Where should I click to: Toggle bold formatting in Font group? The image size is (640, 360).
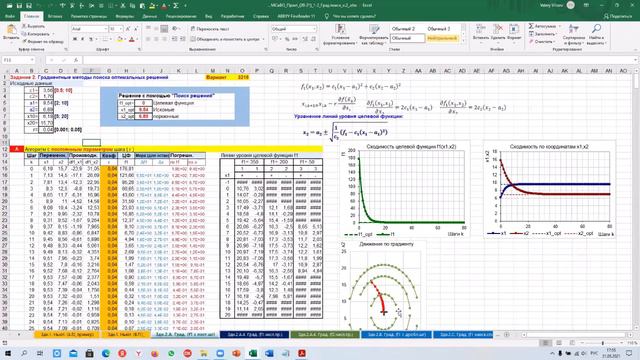(75, 39)
